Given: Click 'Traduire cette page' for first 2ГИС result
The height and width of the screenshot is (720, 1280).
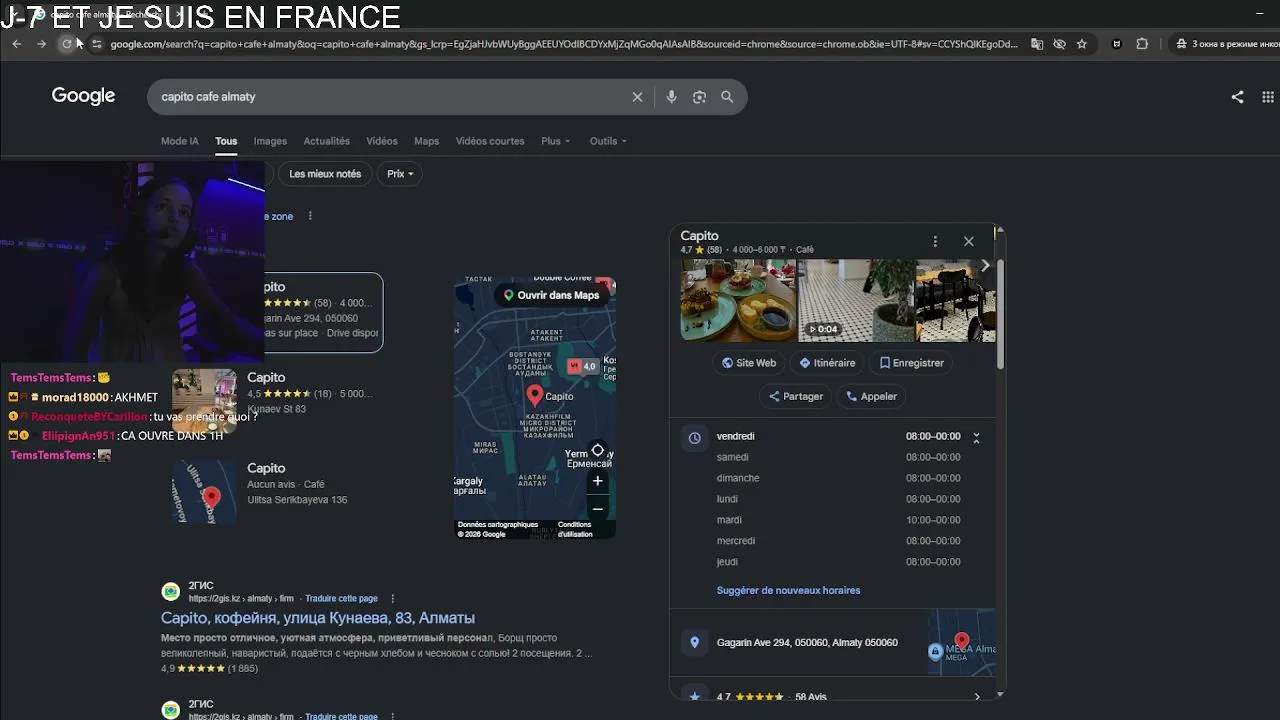Looking at the screenshot, I should (x=341, y=599).
